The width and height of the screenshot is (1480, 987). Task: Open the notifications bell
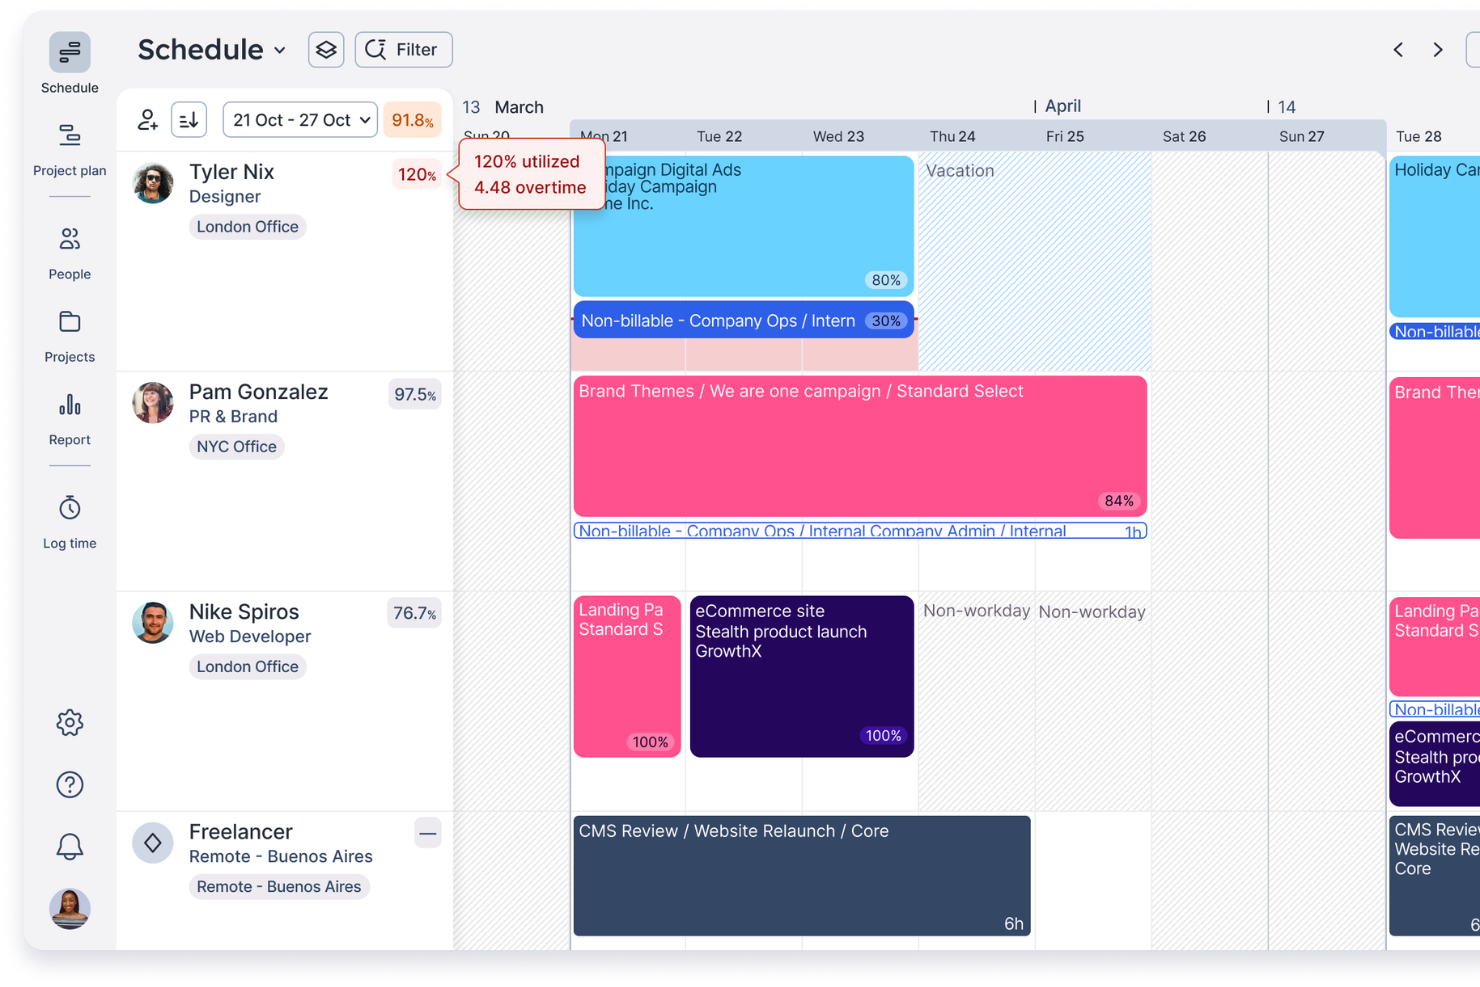pos(69,846)
